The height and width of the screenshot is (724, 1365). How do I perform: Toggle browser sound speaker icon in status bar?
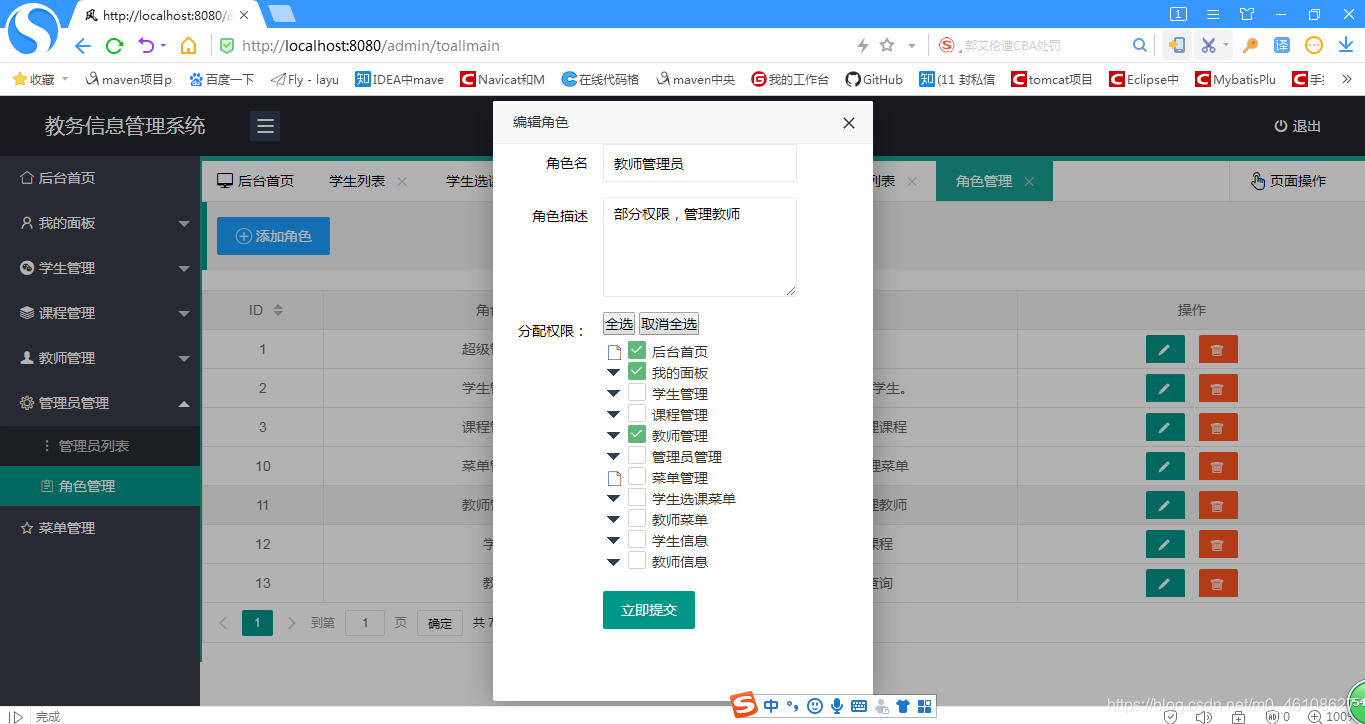(1204, 716)
